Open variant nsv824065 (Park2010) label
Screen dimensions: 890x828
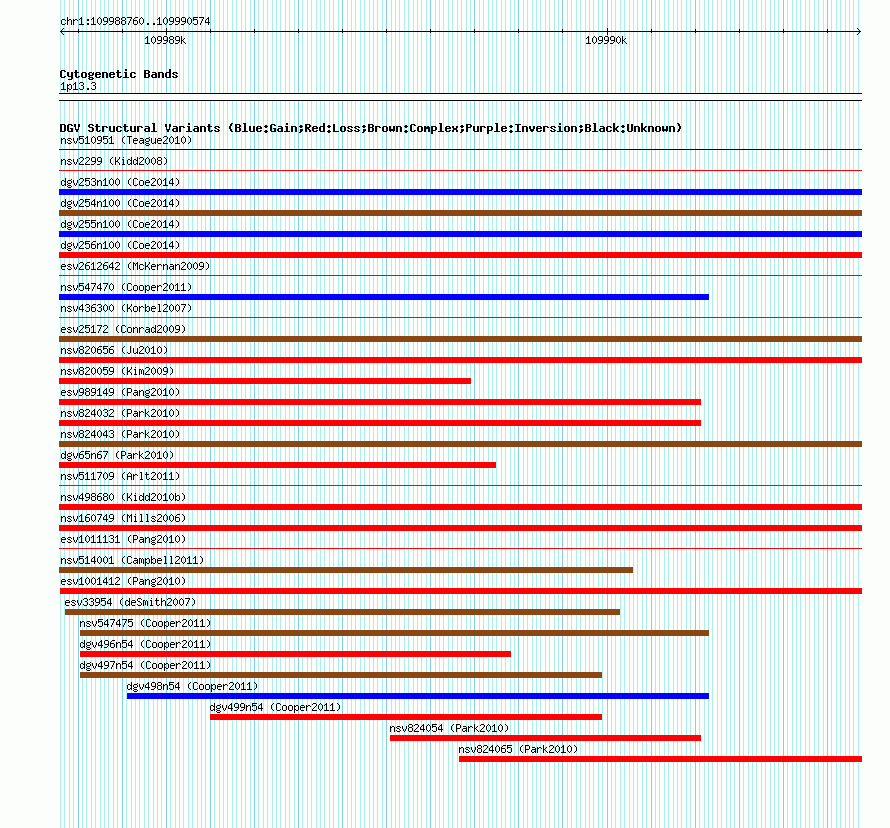(x=518, y=749)
